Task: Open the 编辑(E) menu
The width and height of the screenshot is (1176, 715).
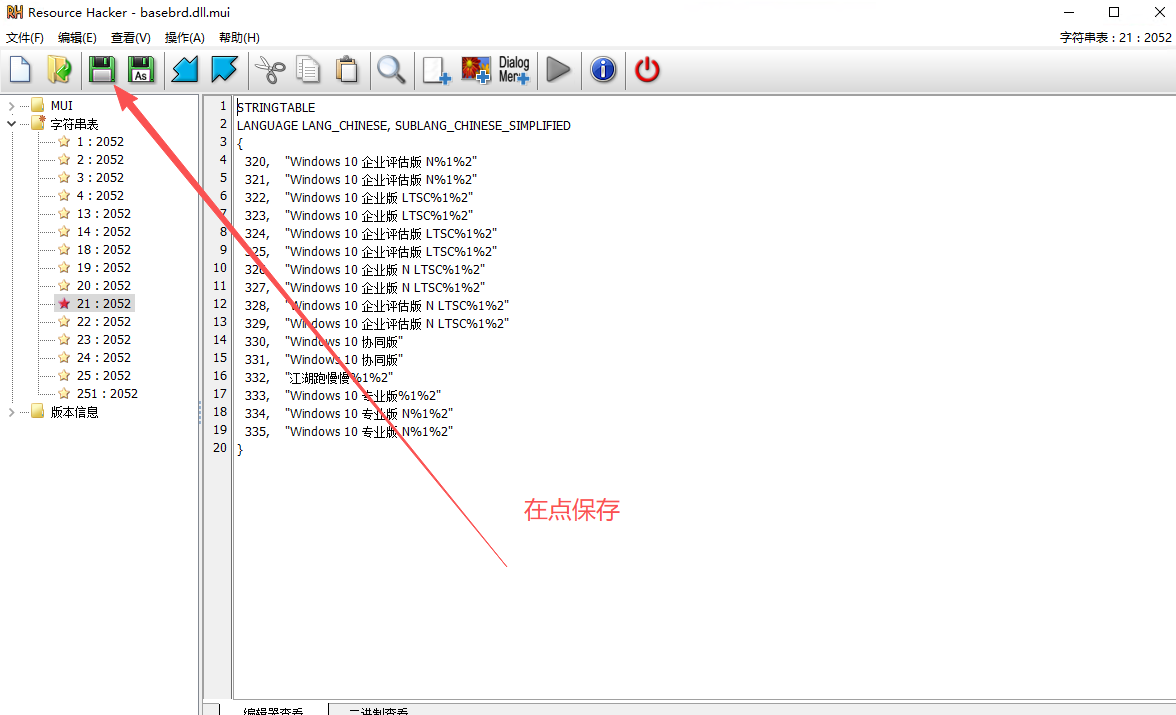Action: [77, 38]
